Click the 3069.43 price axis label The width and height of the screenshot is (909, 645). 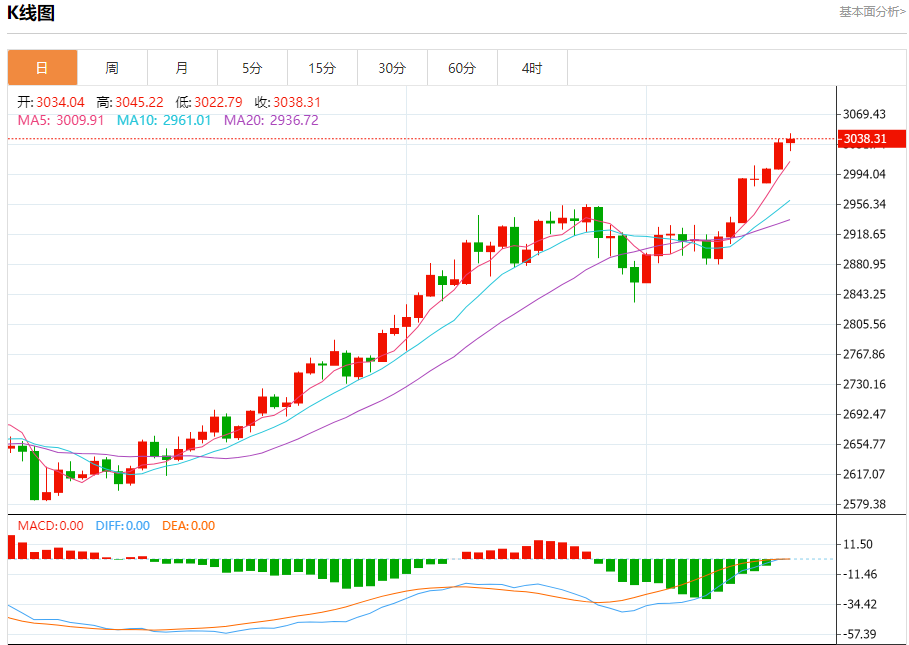click(x=864, y=114)
